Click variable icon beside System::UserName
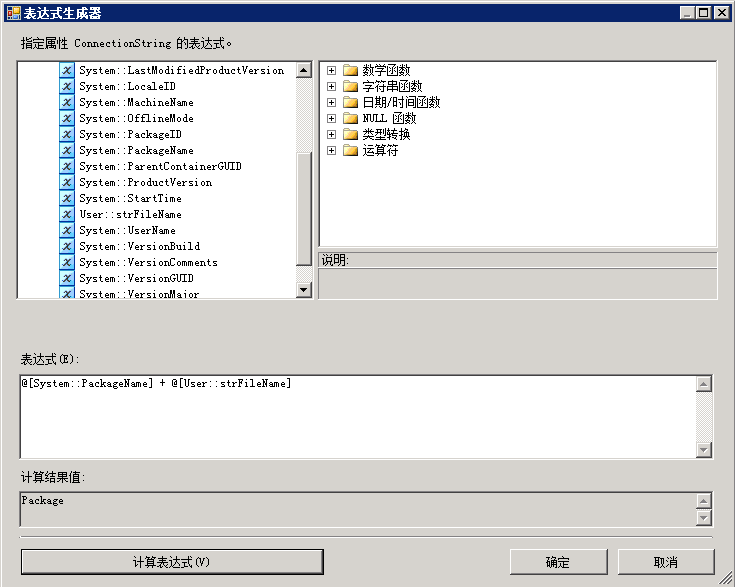Viewport: 735px width, 587px height. [x=67, y=230]
